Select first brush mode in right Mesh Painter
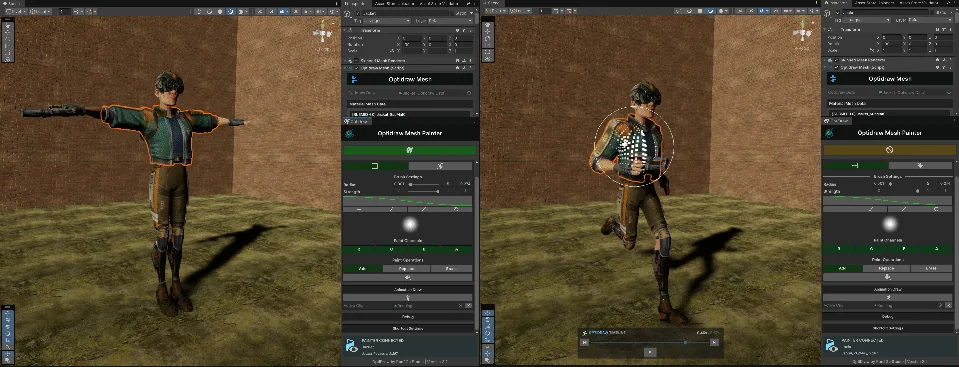Viewport: 959px width, 367px height. pos(855,165)
